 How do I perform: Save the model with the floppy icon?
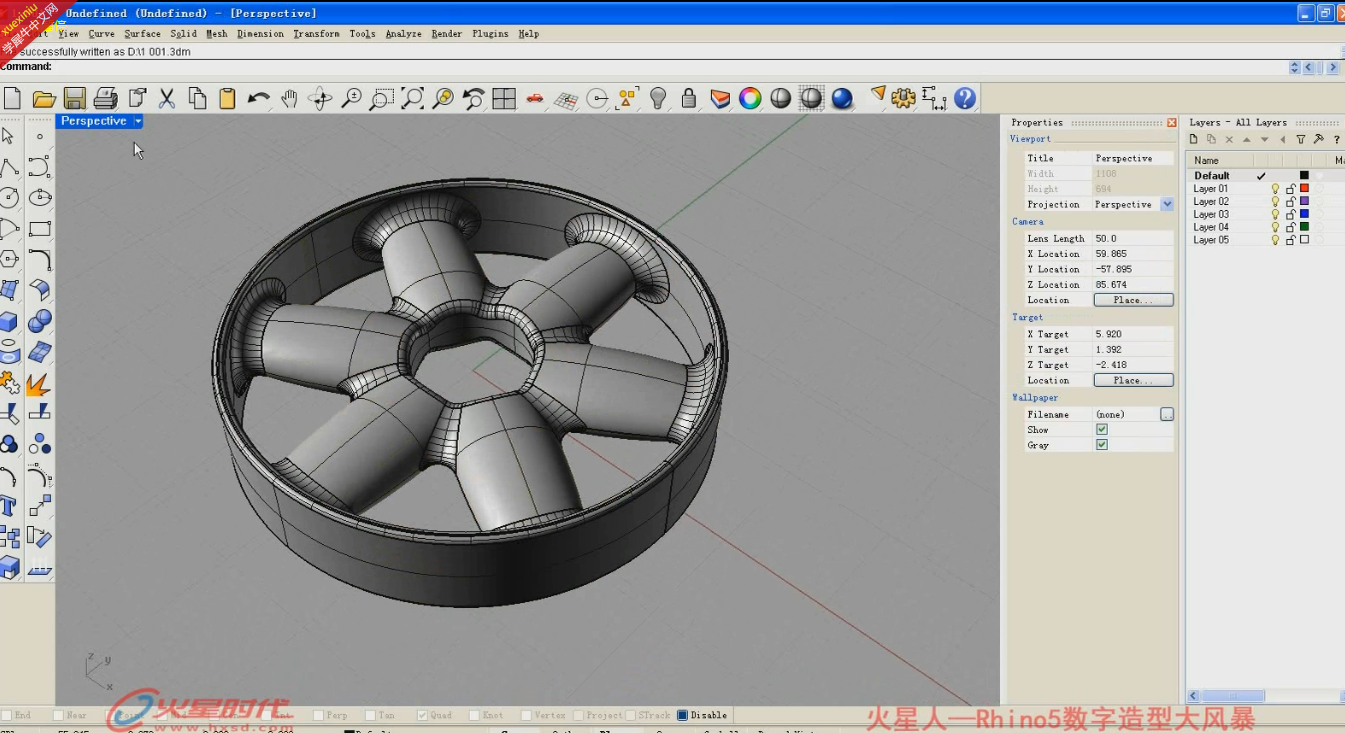click(74, 98)
